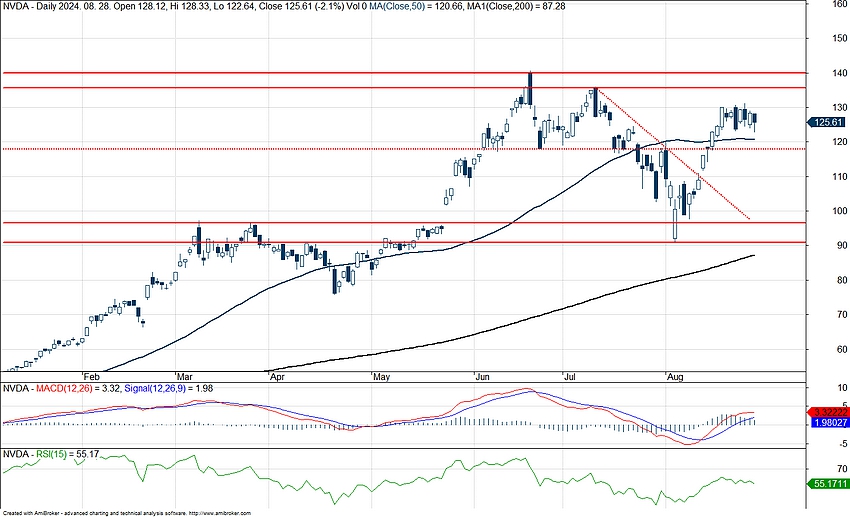Click the 60 price axis label

click(x=842, y=350)
